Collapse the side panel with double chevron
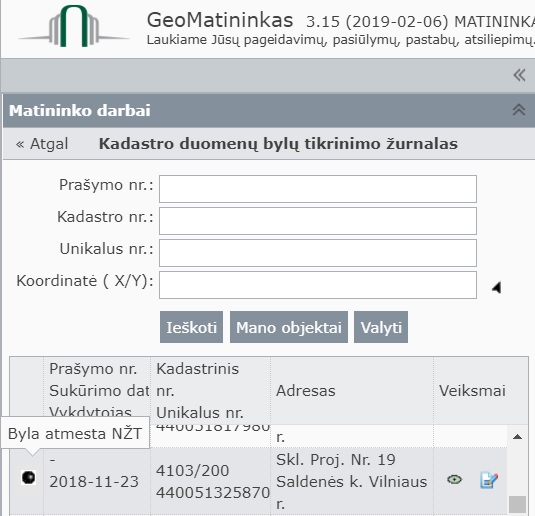 click(519, 75)
